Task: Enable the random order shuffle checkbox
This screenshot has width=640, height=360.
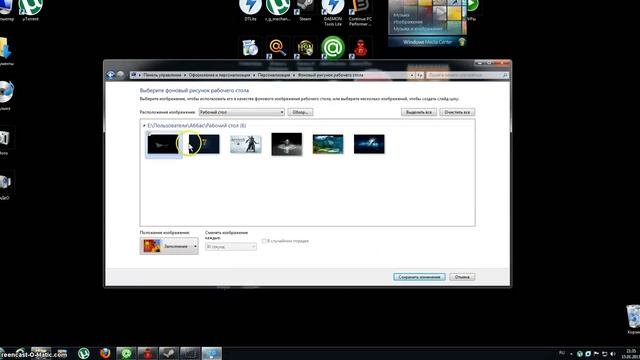Action: [x=264, y=241]
